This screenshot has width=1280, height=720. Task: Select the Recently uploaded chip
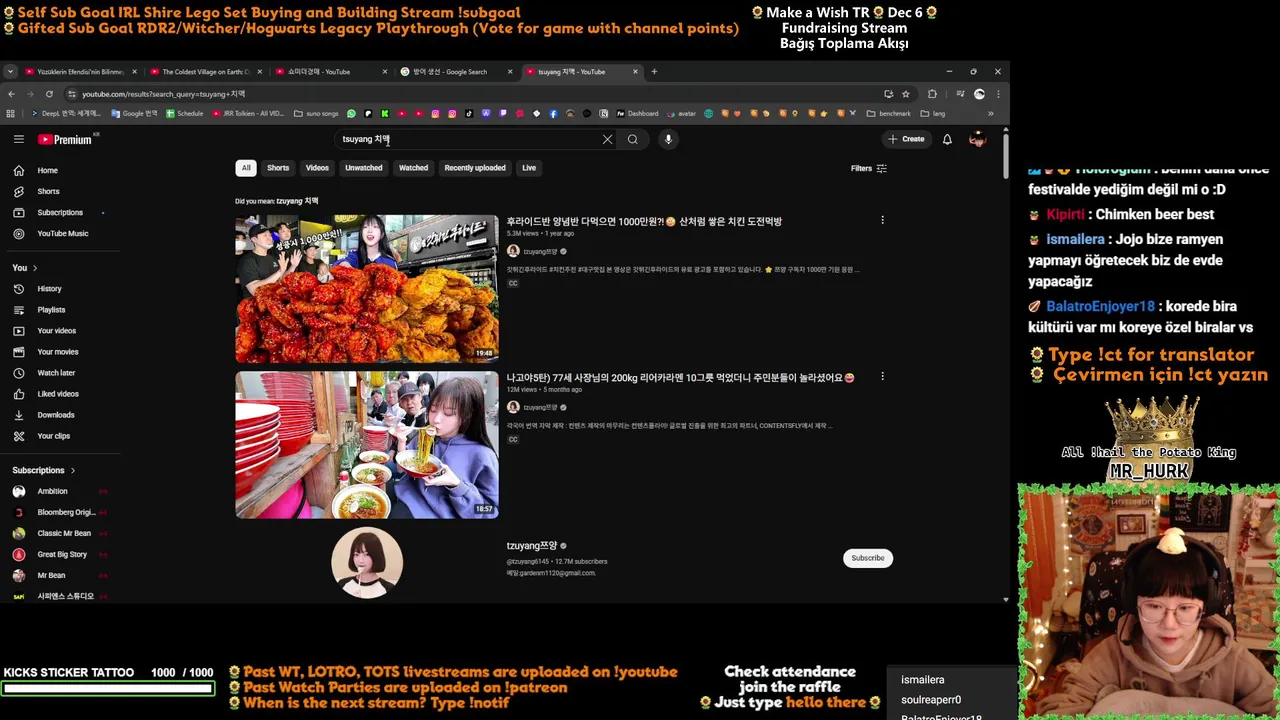[475, 168]
